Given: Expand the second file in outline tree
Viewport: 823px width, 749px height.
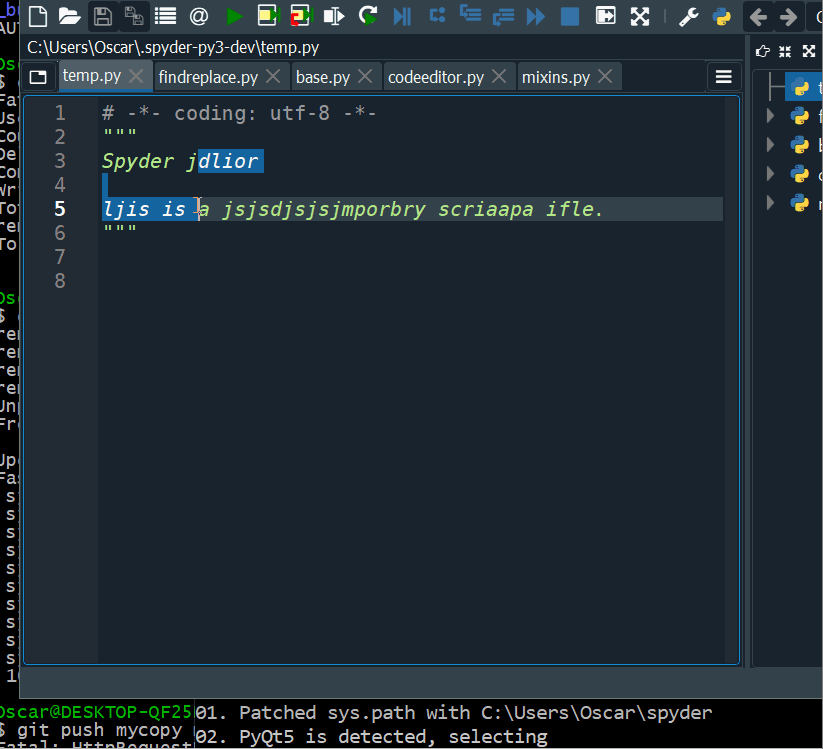Looking at the screenshot, I should pyautogui.click(x=770, y=116).
